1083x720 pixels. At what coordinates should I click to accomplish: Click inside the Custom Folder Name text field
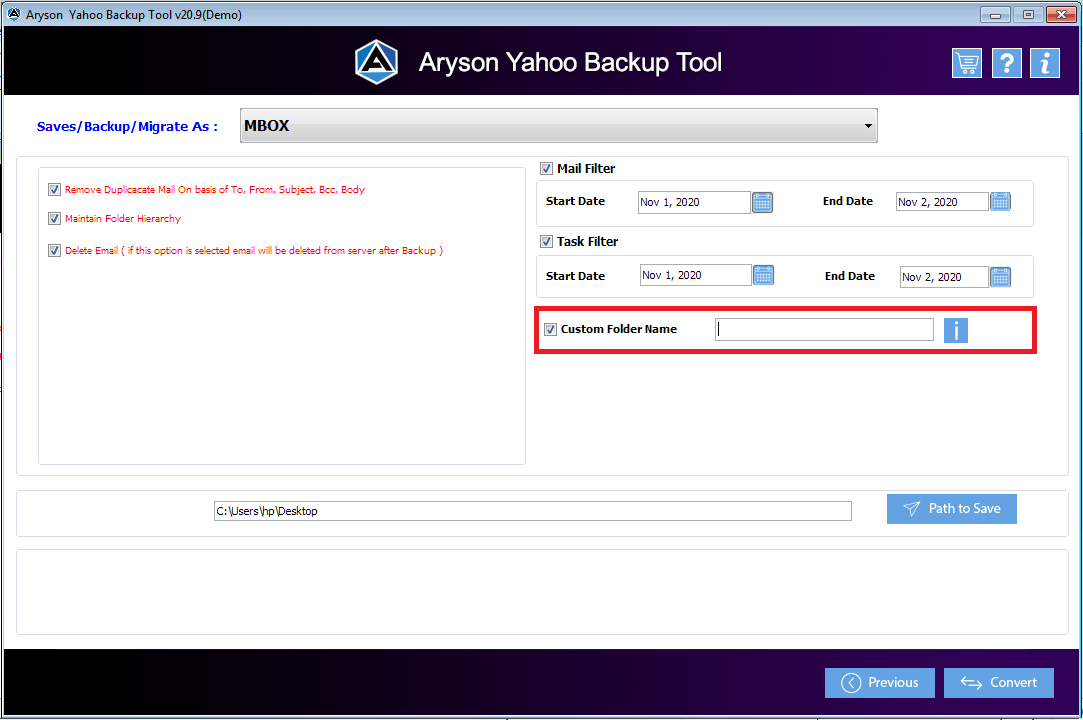click(x=823, y=329)
